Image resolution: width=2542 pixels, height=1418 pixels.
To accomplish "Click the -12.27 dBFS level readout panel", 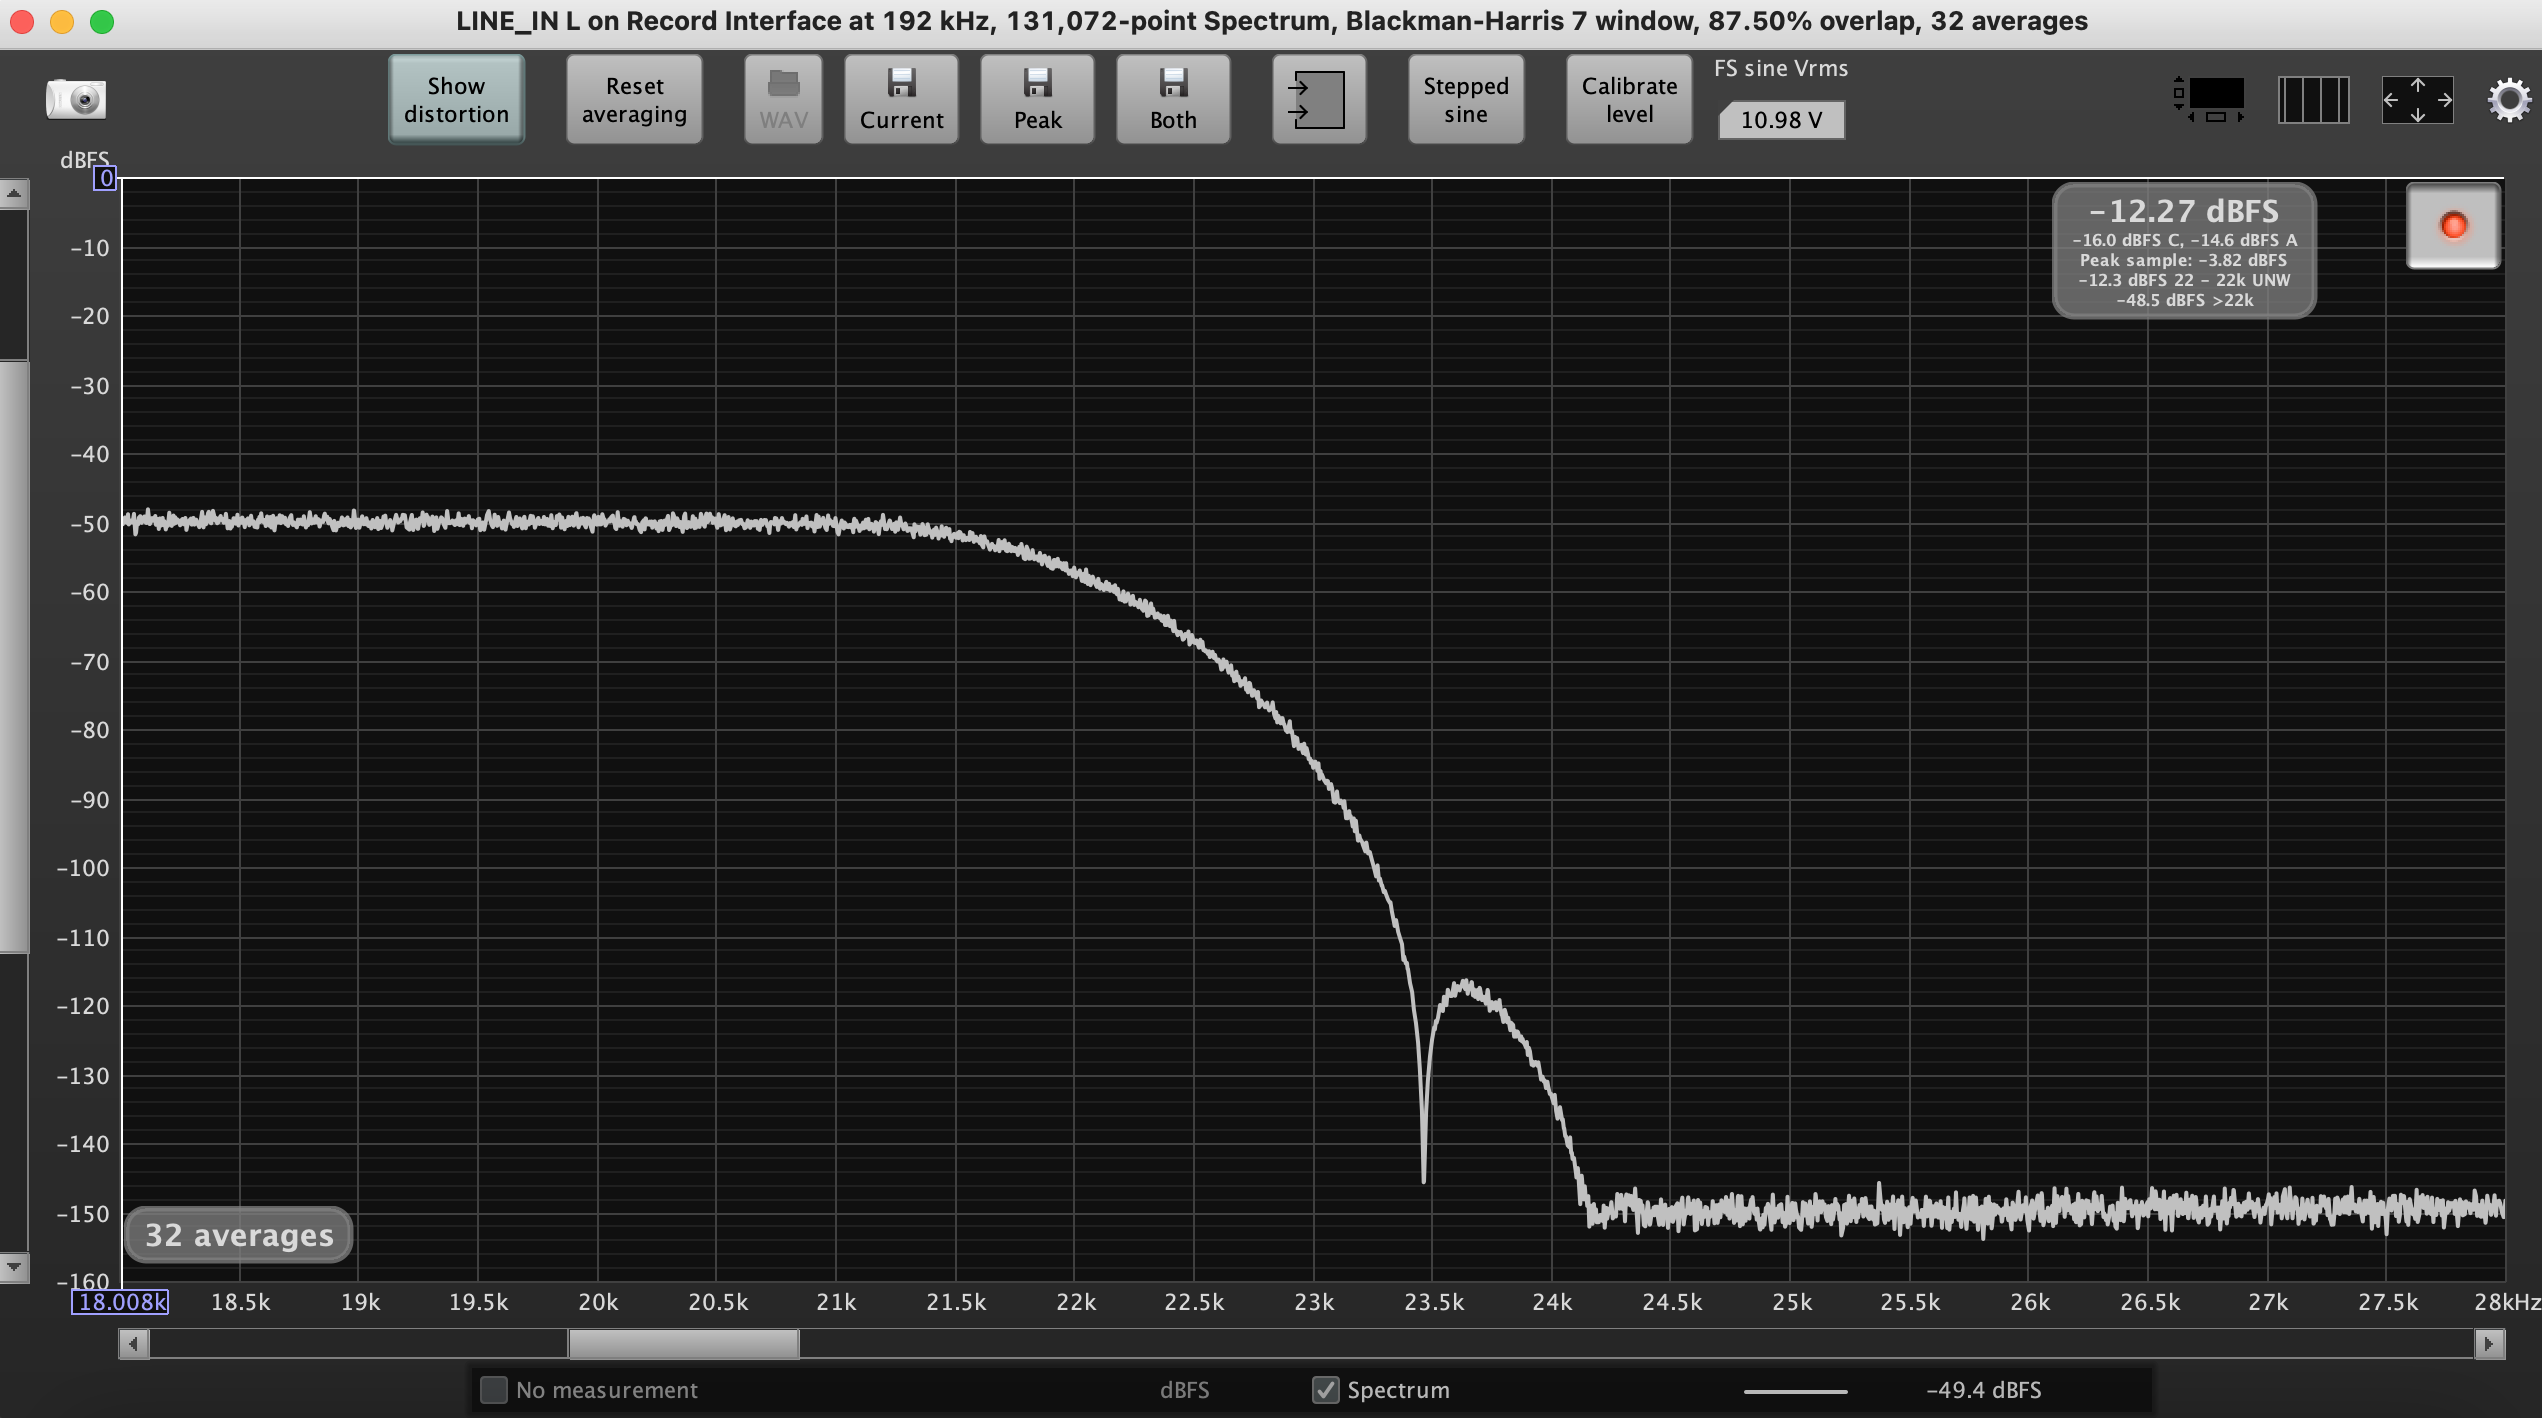I will pos(2184,251).
